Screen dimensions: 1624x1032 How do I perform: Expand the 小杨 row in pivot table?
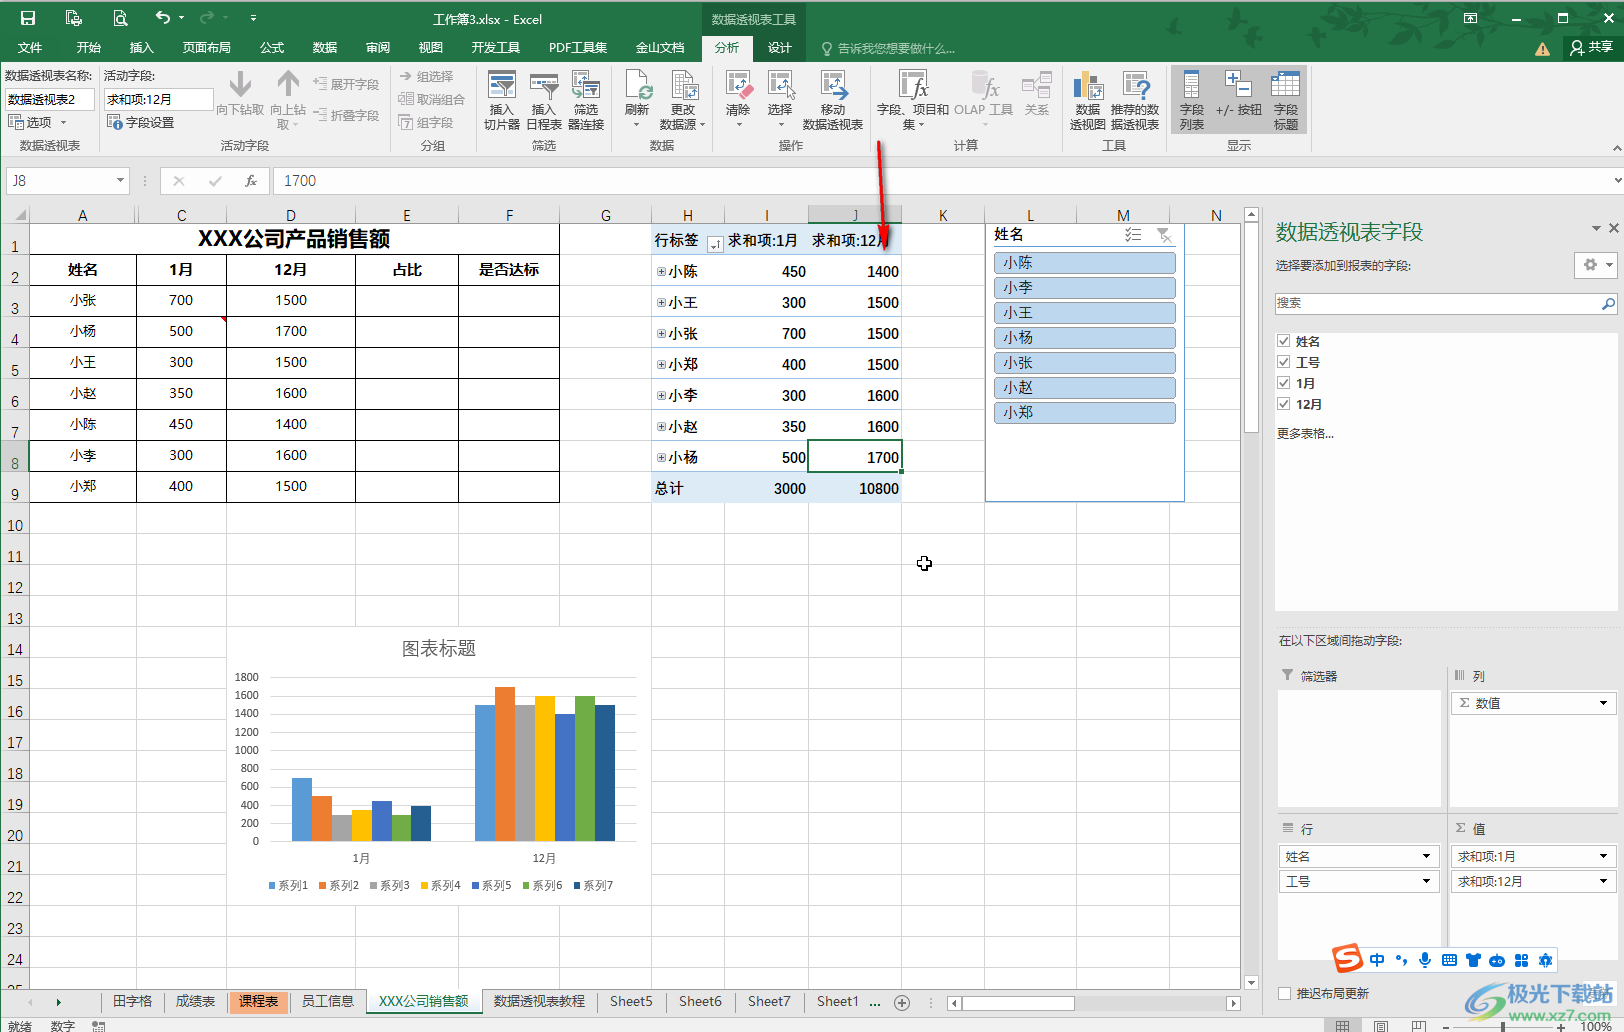[x=661, y=458]
